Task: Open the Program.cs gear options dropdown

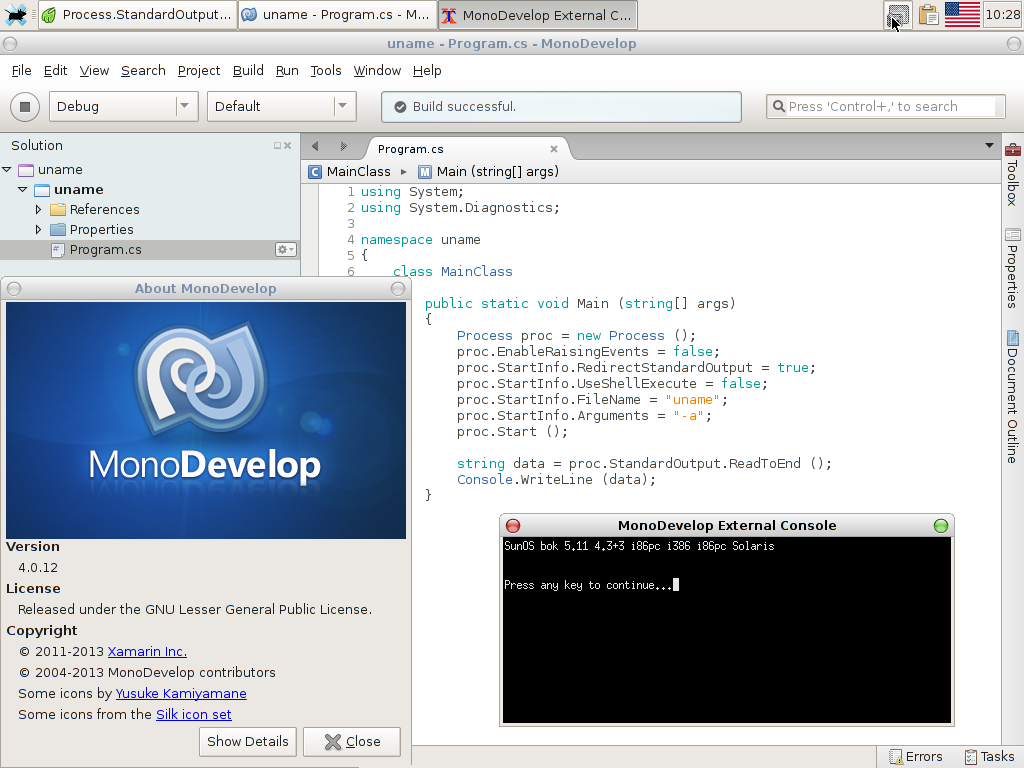Action: tap(285, 249)
